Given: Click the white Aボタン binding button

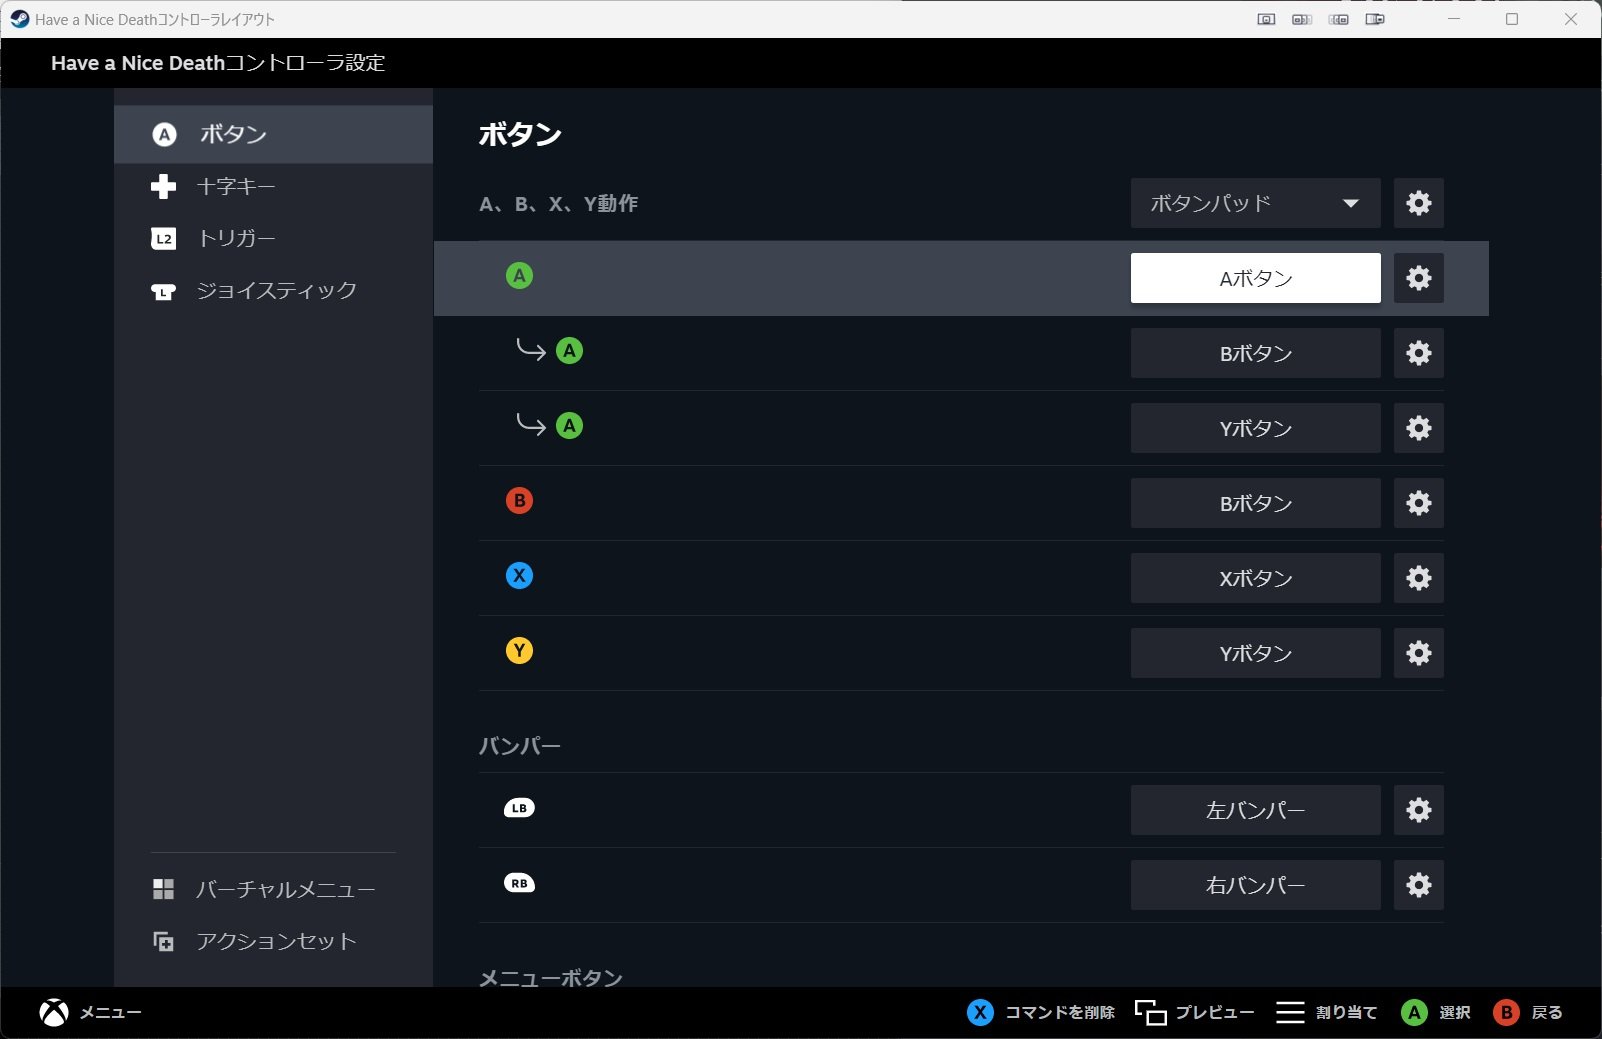Looking at the screenshot, I should pyautogui.click(x=1255, y=278).
